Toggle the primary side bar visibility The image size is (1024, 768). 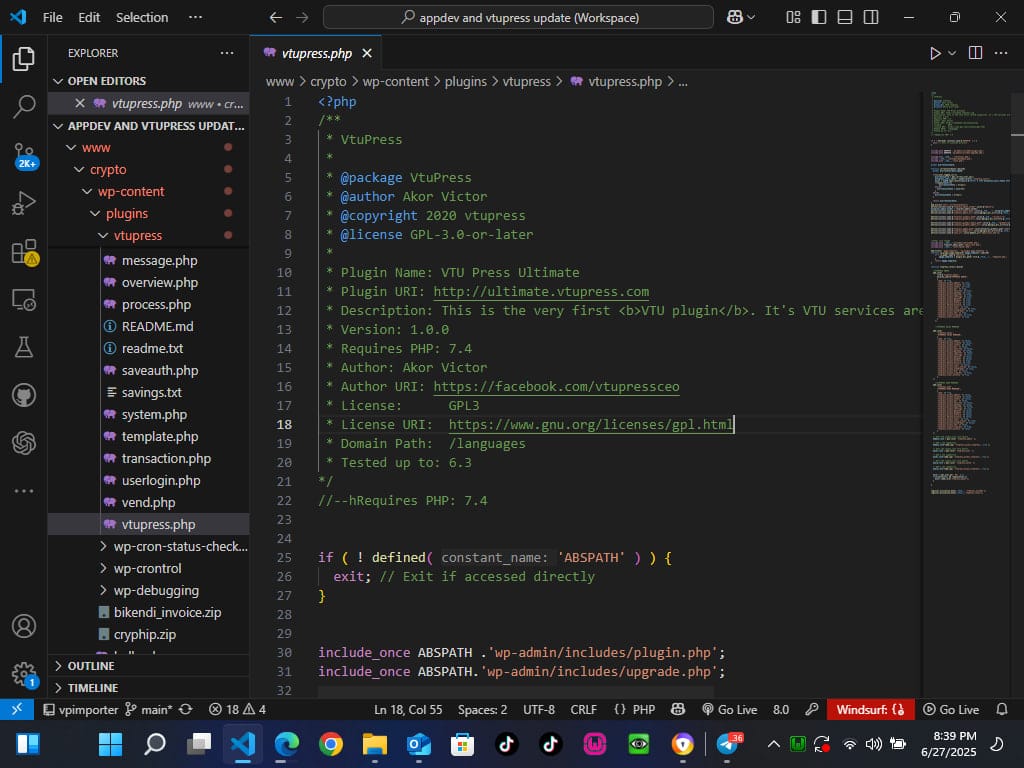[x=819, y=17]
